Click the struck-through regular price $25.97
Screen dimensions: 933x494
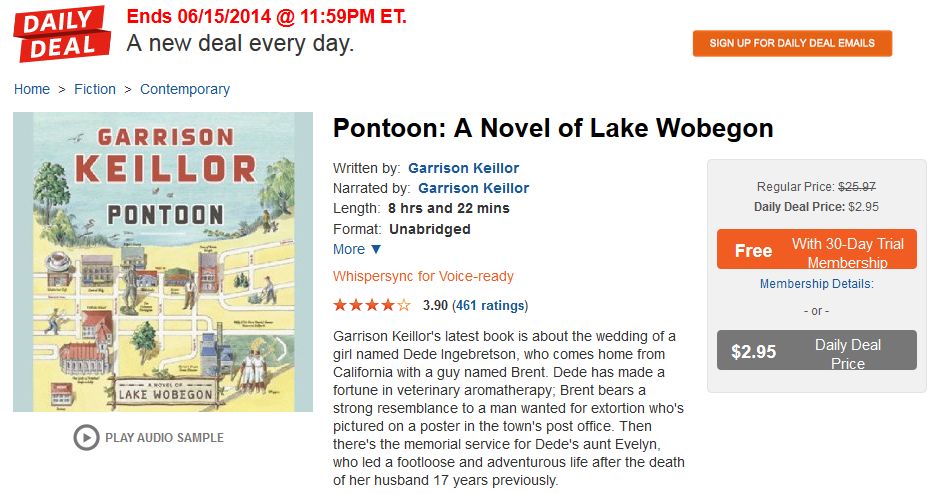[x=856, y=186]
